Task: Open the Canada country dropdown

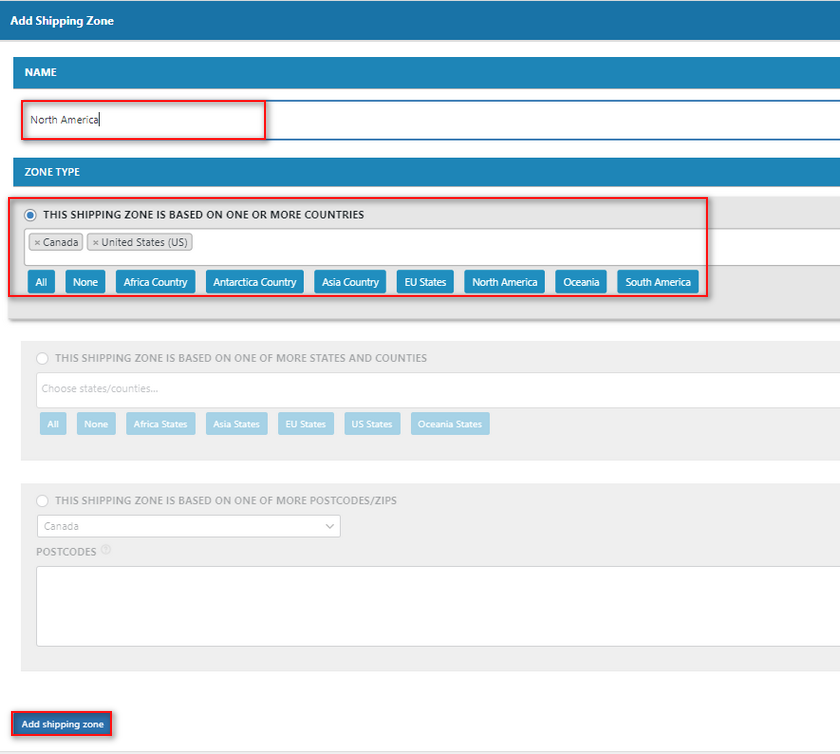Action: pos(189,526)
